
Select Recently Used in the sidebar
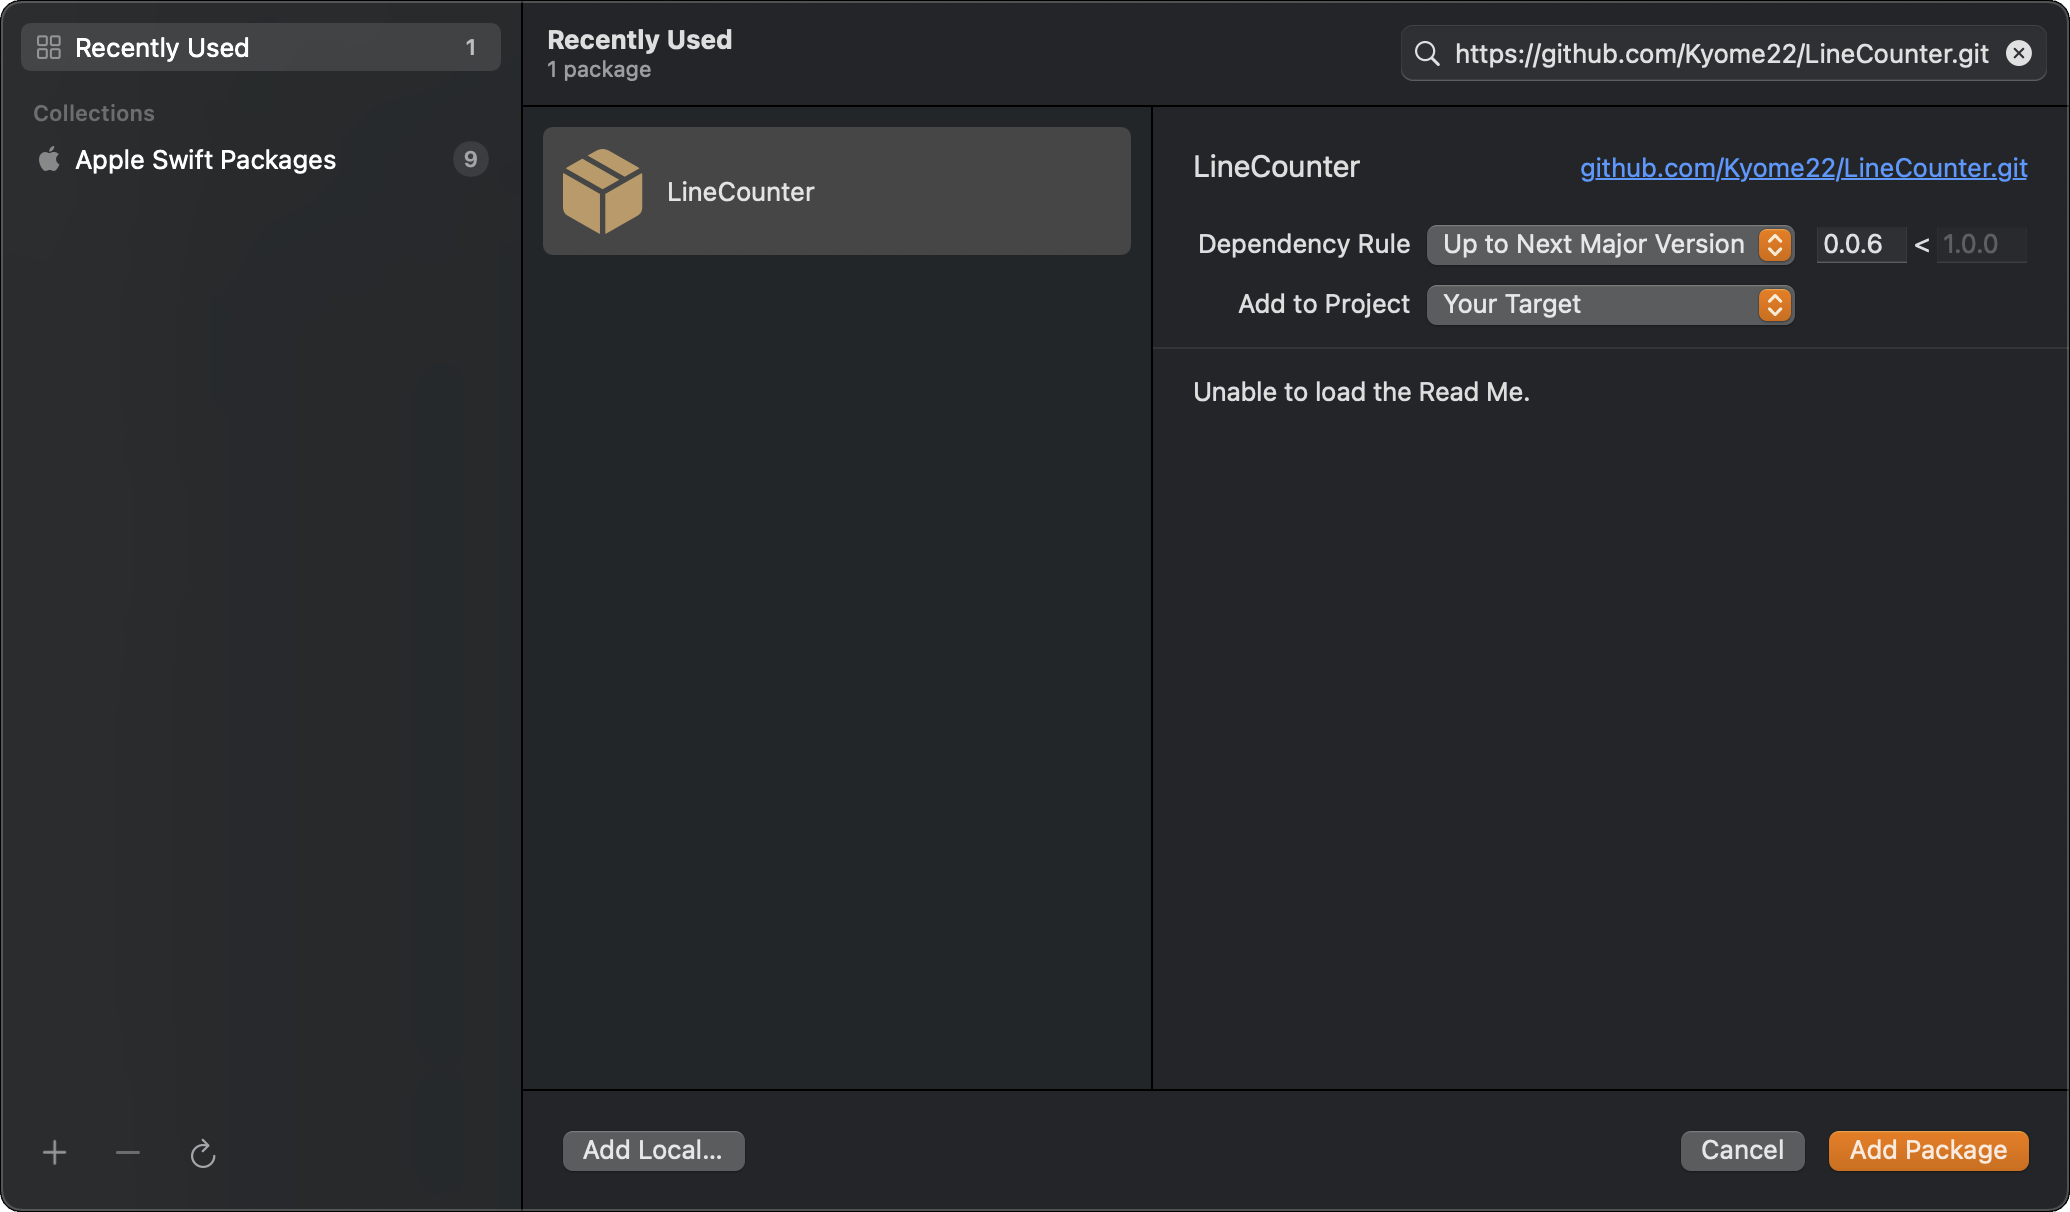(260, 47)
